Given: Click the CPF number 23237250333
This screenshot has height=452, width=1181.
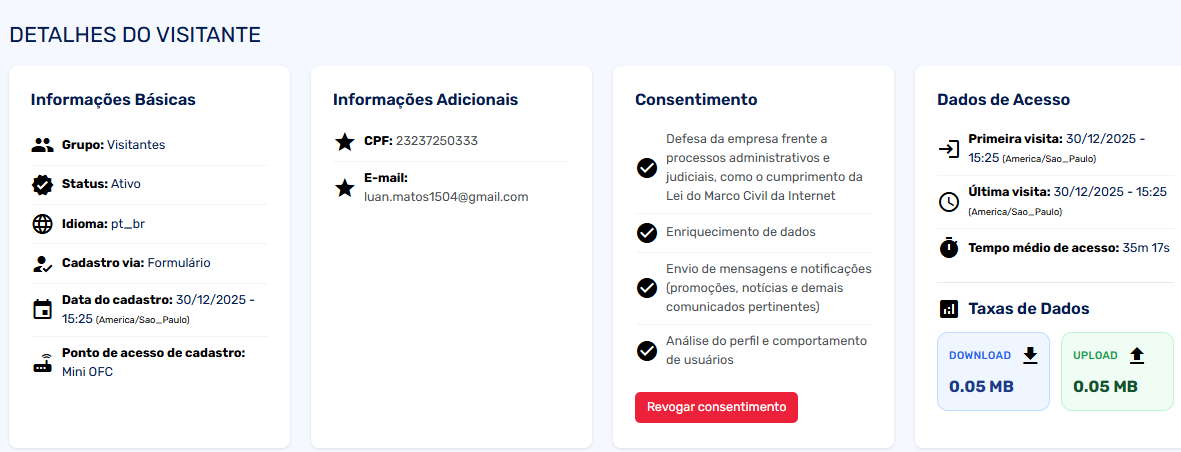Looking at the screenshot, I should [436, 141].
